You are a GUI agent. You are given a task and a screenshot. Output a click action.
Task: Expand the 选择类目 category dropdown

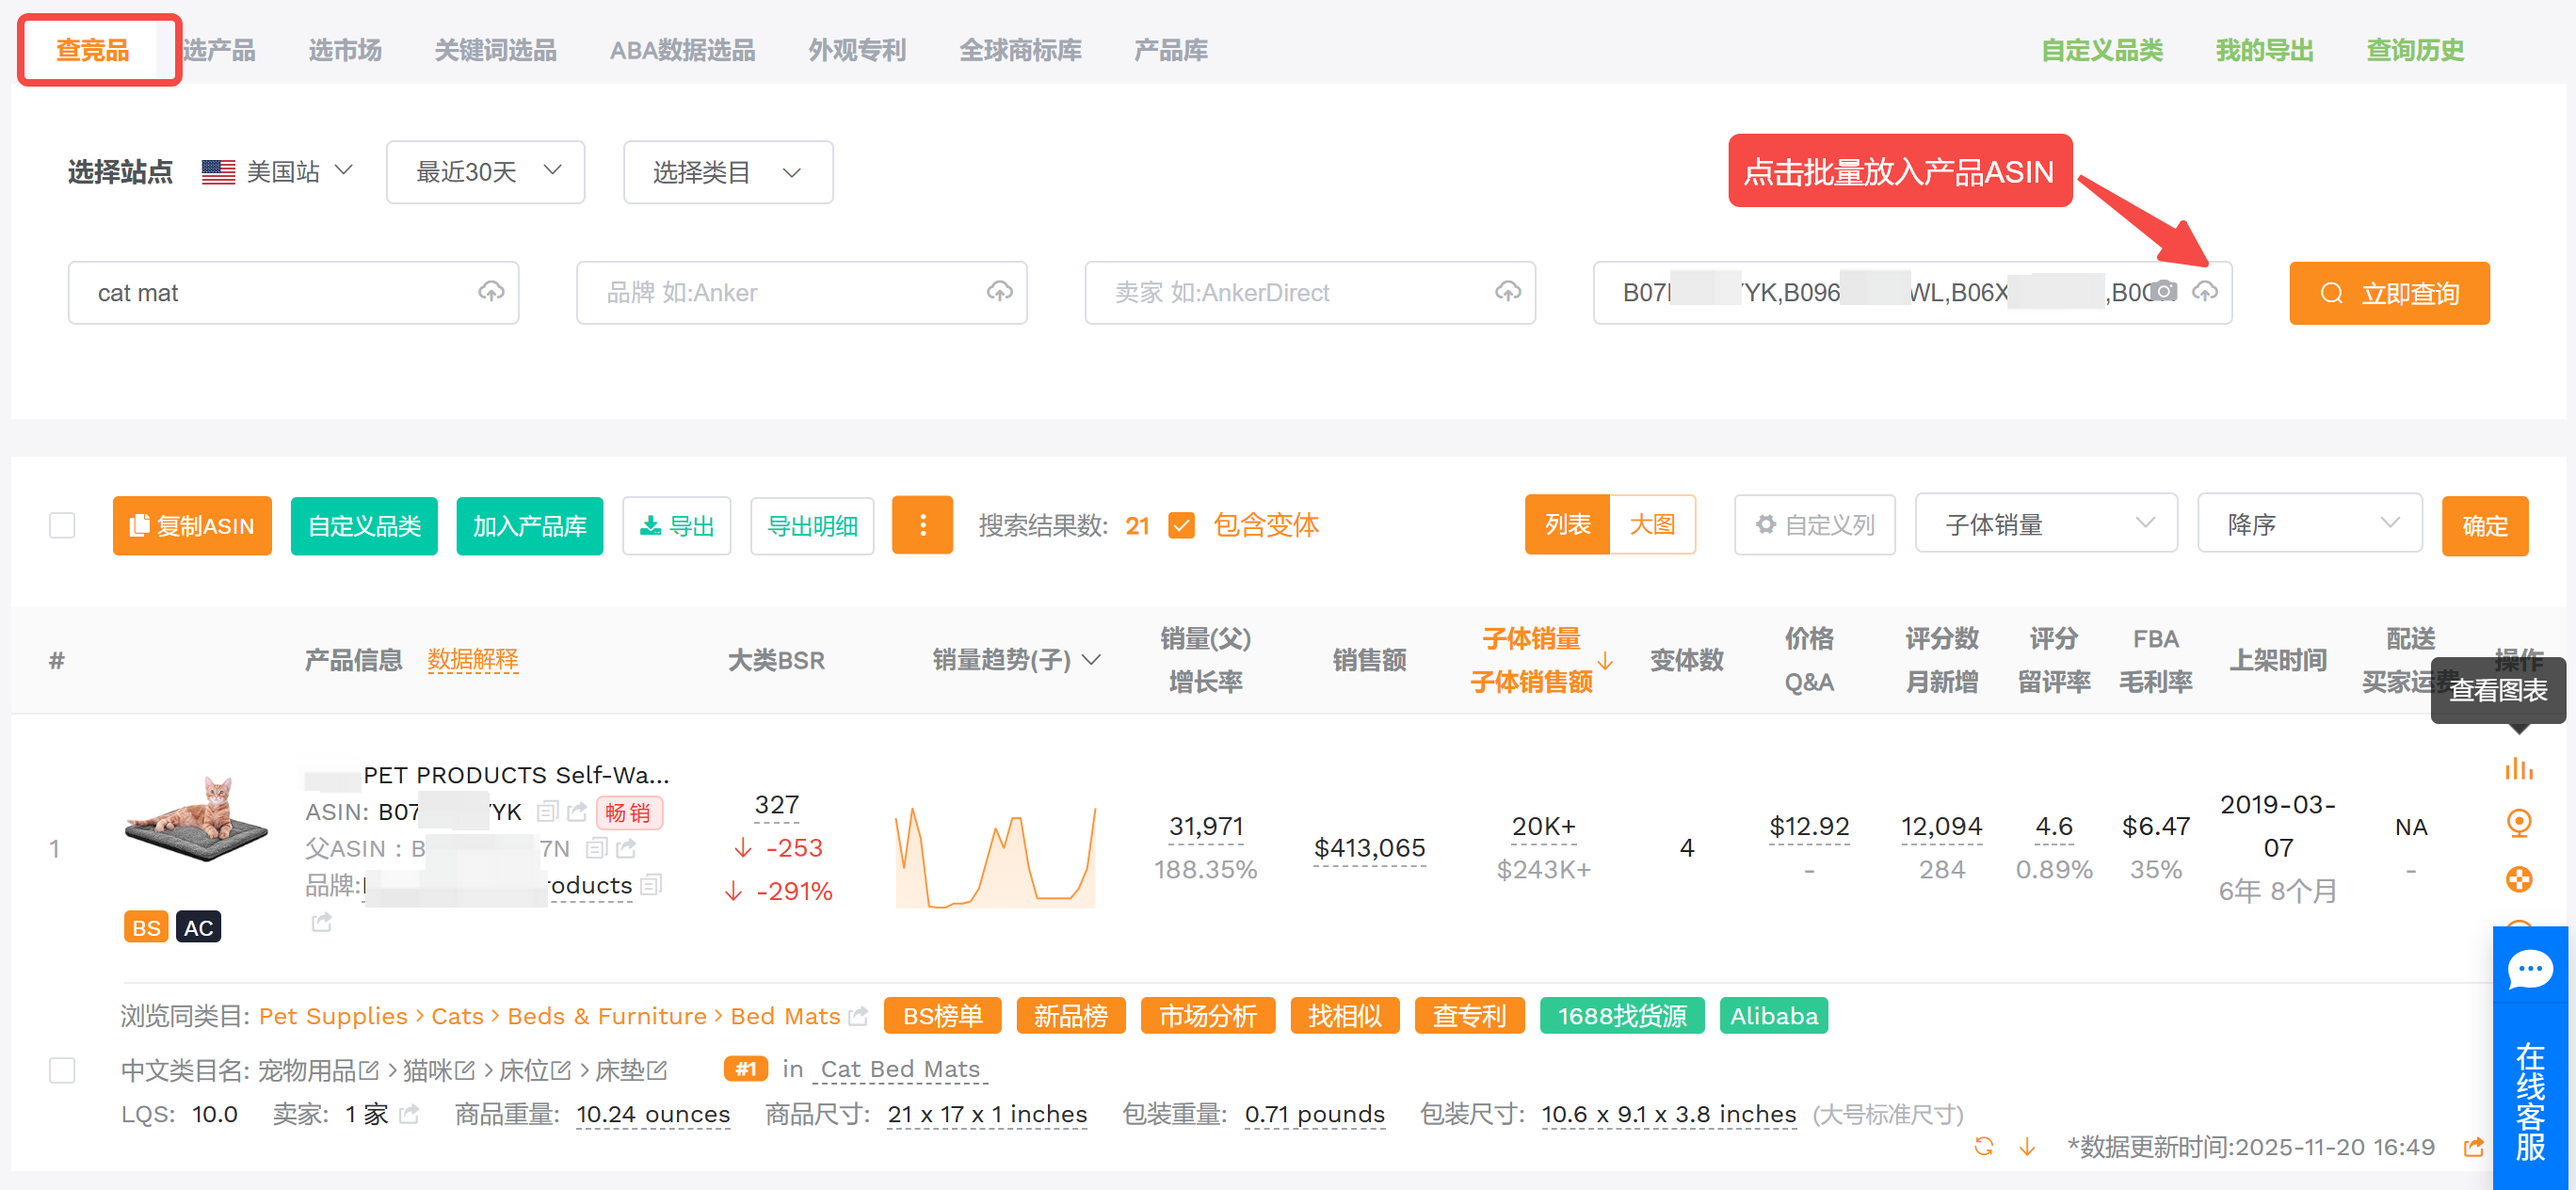[727, 172]
